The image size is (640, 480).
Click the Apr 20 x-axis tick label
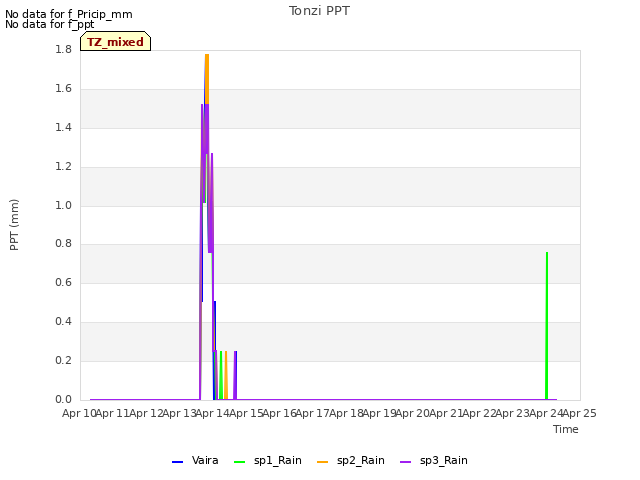tap(412, 413)
